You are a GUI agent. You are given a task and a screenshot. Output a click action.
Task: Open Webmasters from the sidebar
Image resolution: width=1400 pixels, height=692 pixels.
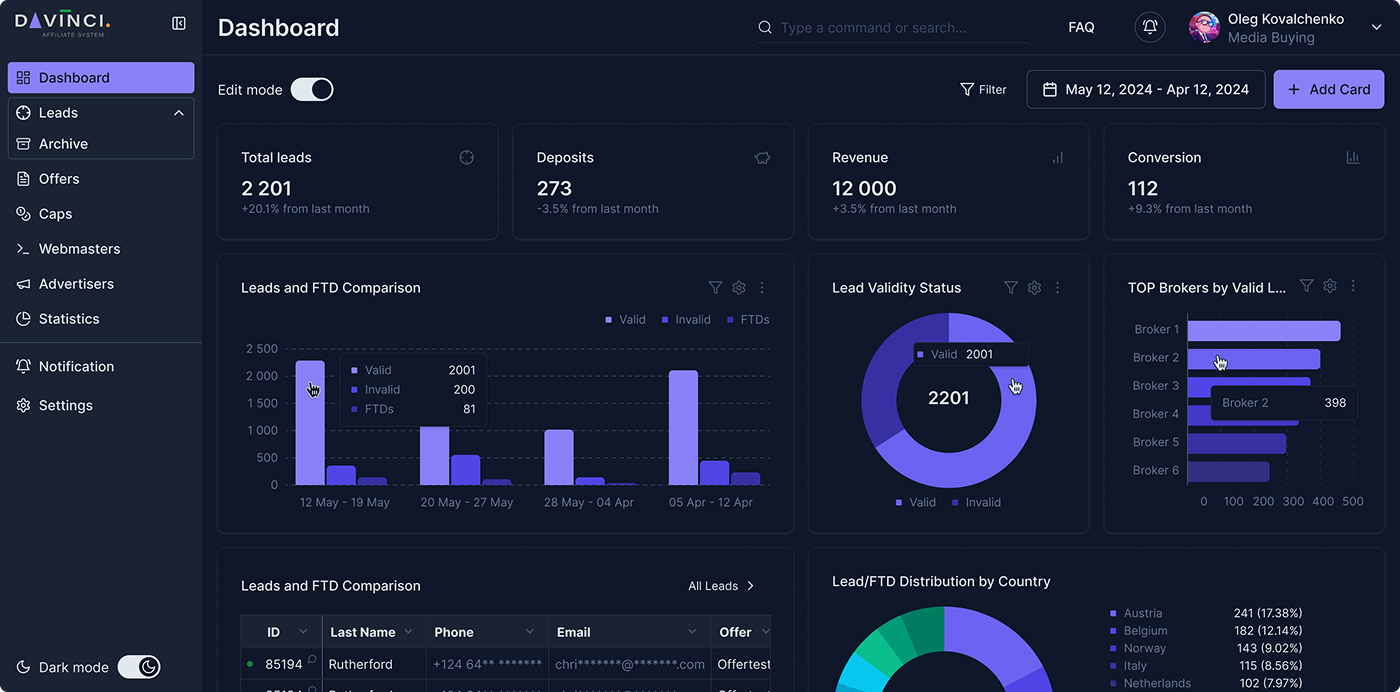pos(79,249)
